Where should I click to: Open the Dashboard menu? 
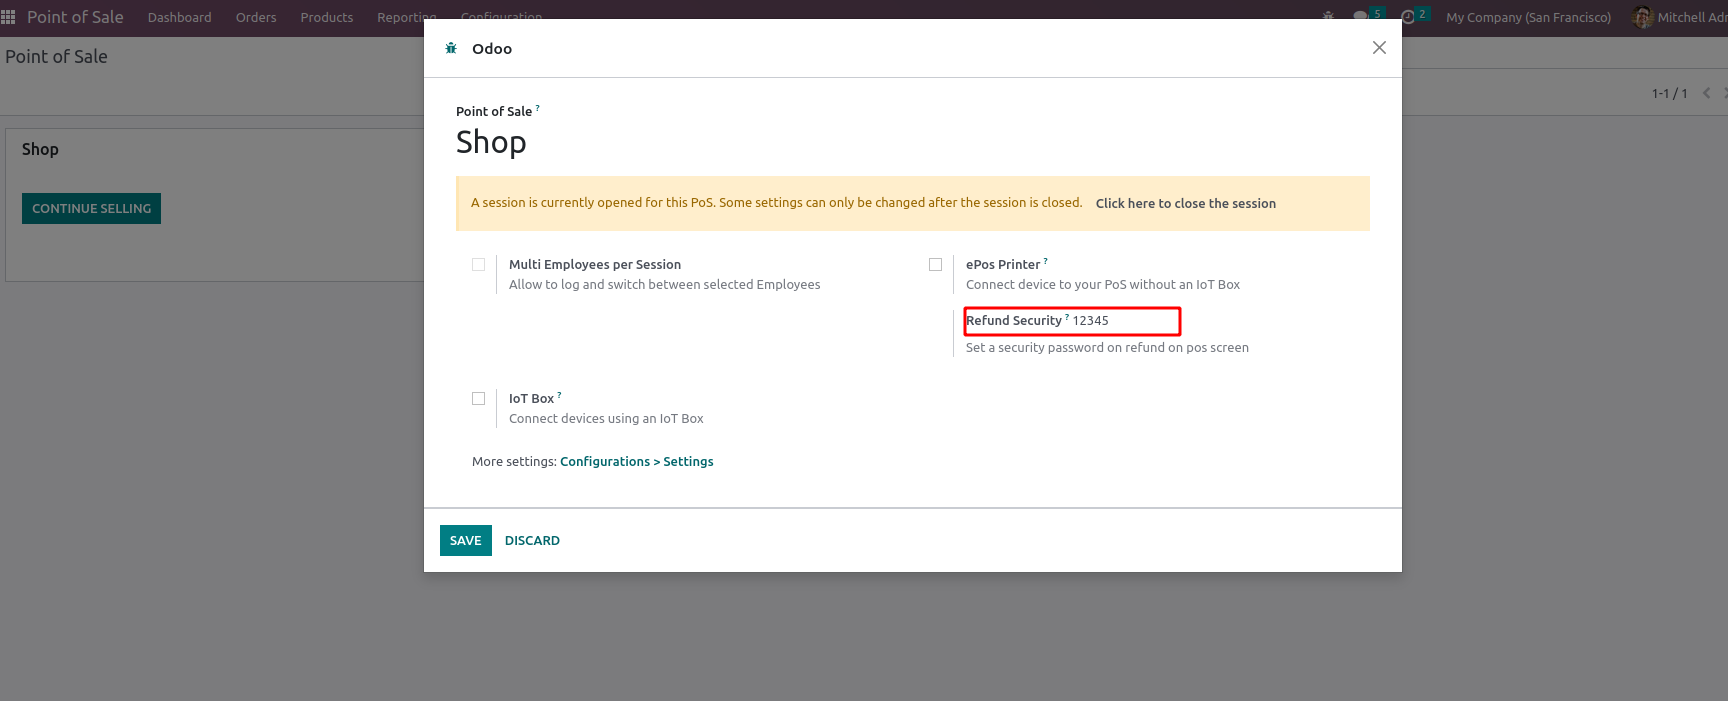[180, 17]
